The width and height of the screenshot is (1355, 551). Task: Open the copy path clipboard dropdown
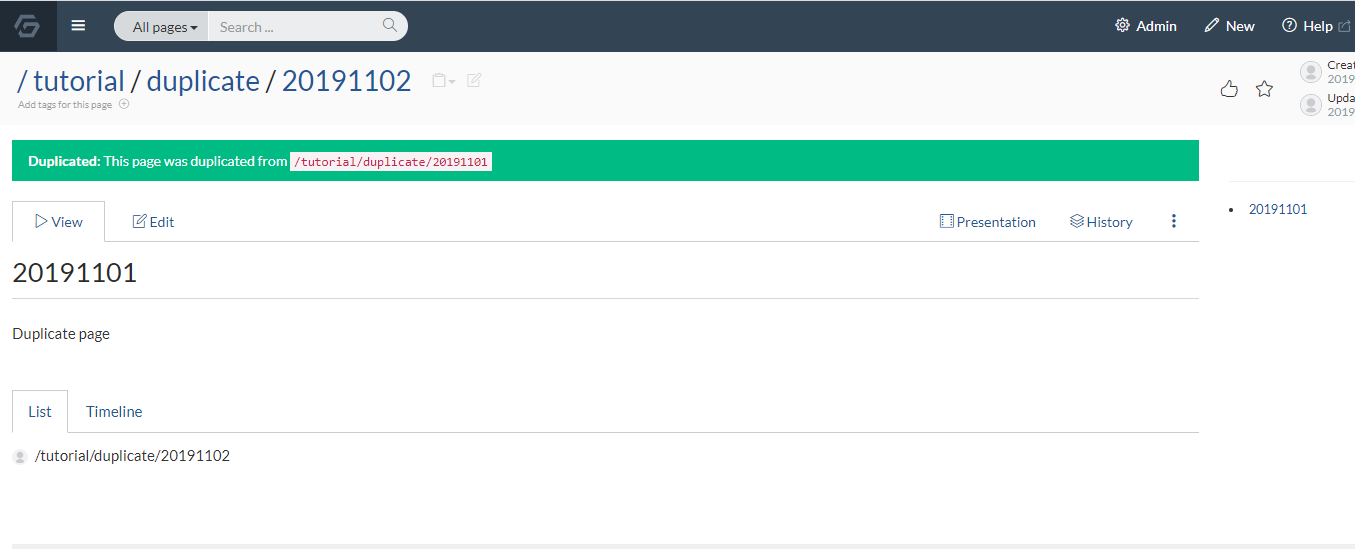click(x=443, y=81)
